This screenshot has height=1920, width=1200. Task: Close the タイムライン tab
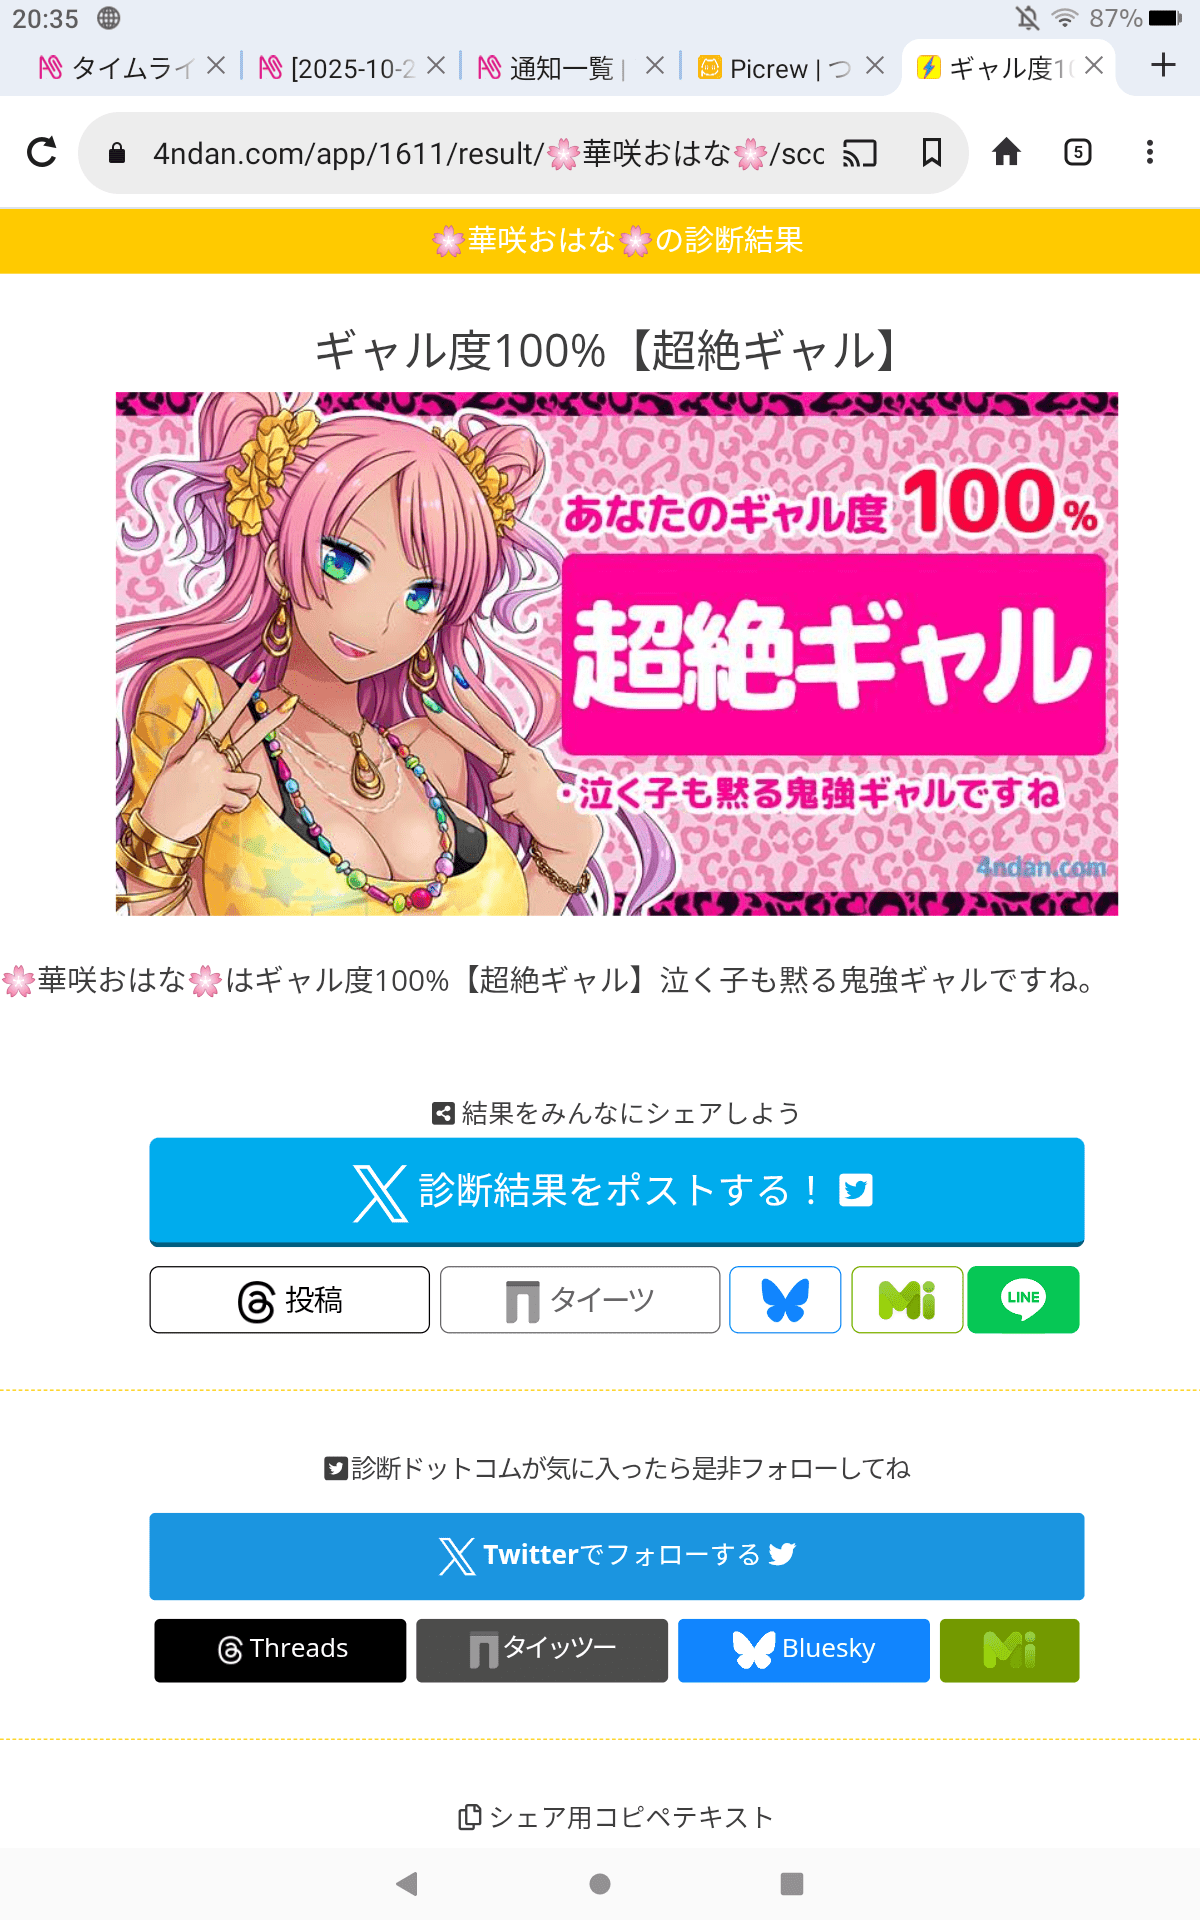(216, 66)
